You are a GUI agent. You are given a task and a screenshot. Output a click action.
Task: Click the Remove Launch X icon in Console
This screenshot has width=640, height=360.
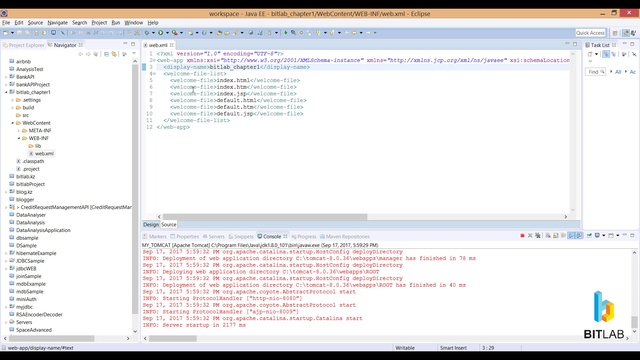(530, 236)
